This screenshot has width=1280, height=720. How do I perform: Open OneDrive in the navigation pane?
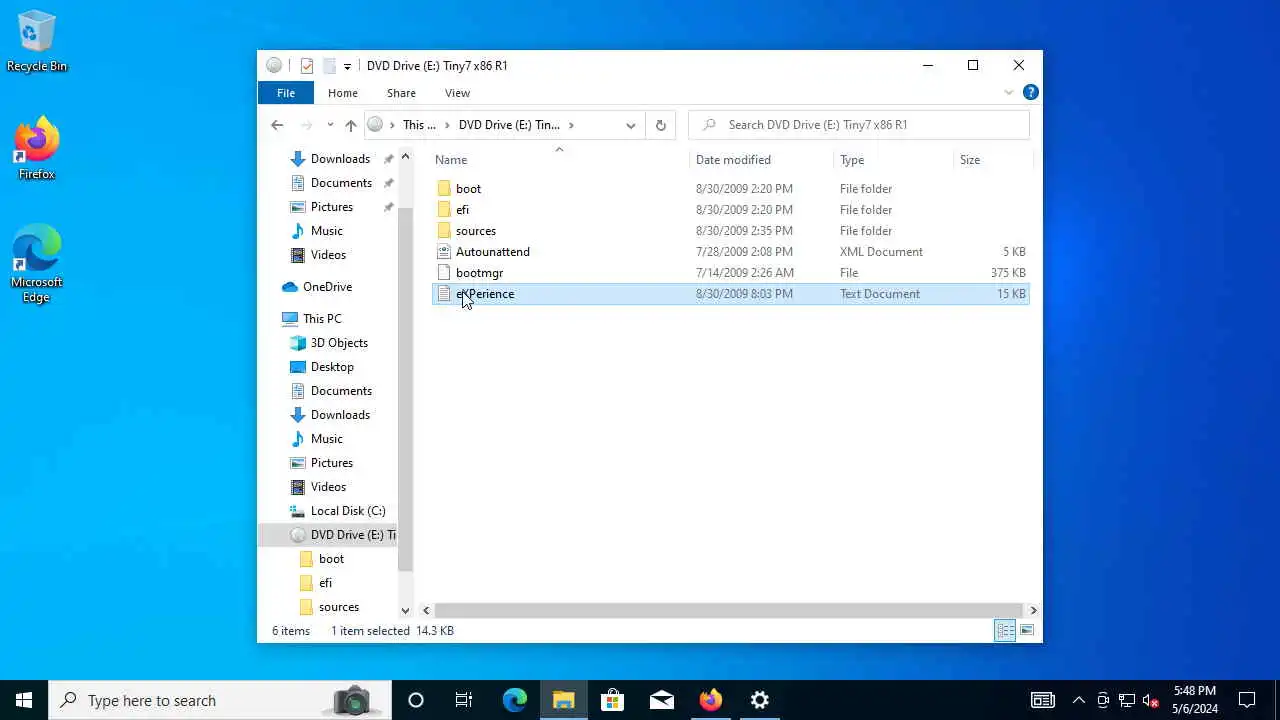coord(327,287)
